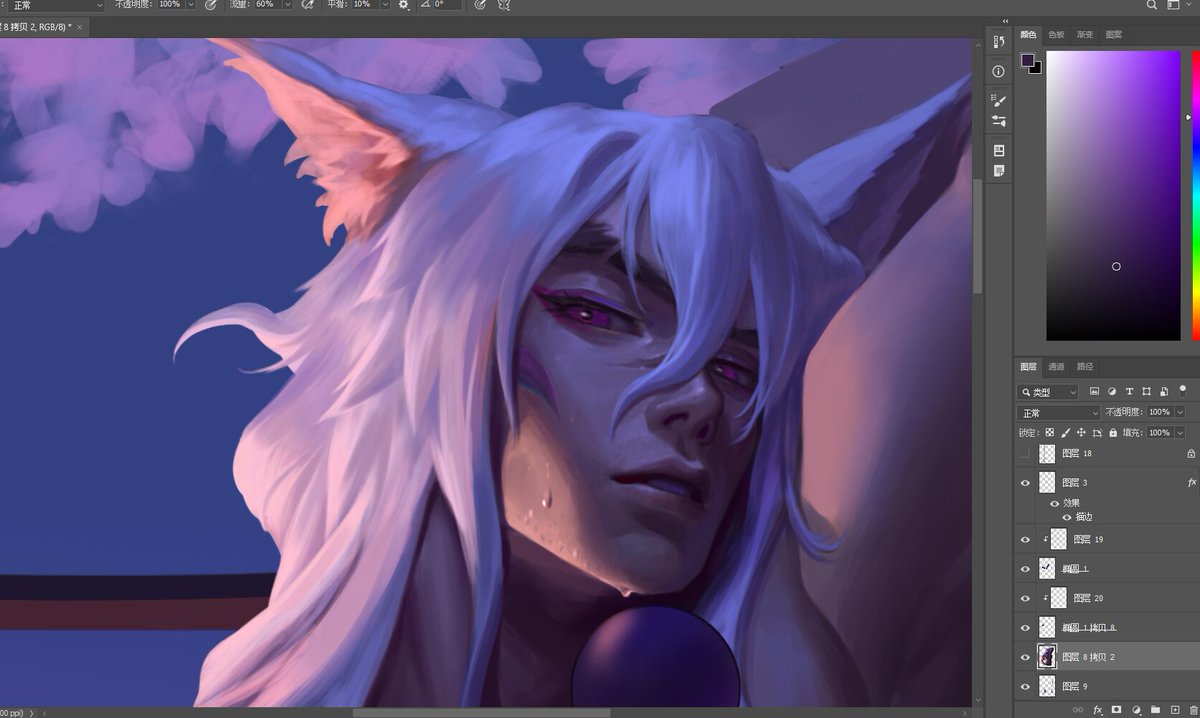The image size is (1200, 718).
Task: Hide layer 图层 20
Action: click(x=1025, y=598)
